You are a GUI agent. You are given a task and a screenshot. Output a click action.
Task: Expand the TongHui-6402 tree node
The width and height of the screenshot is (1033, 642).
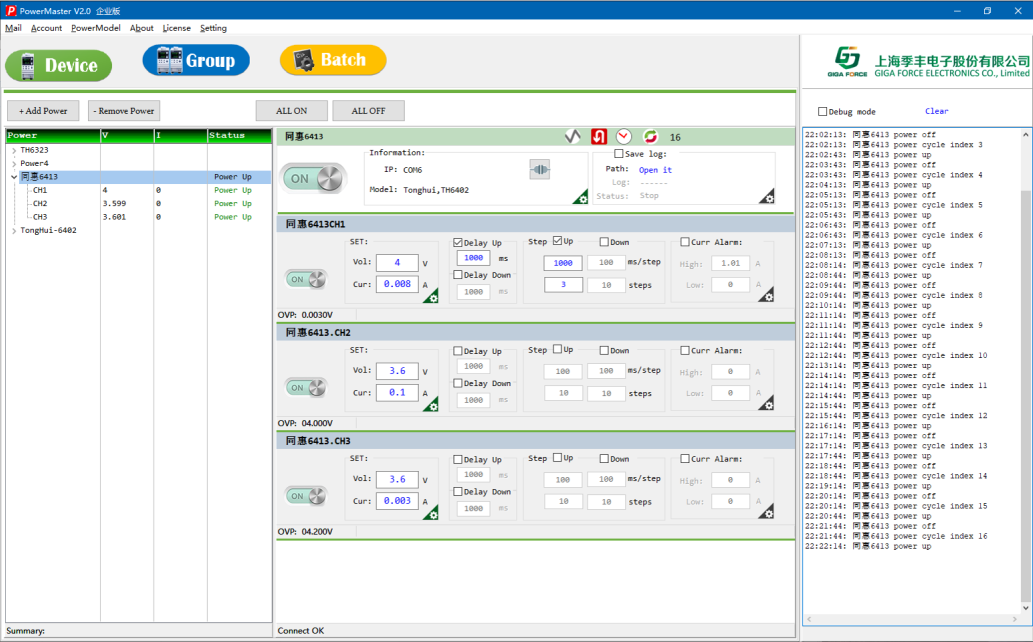14,231
